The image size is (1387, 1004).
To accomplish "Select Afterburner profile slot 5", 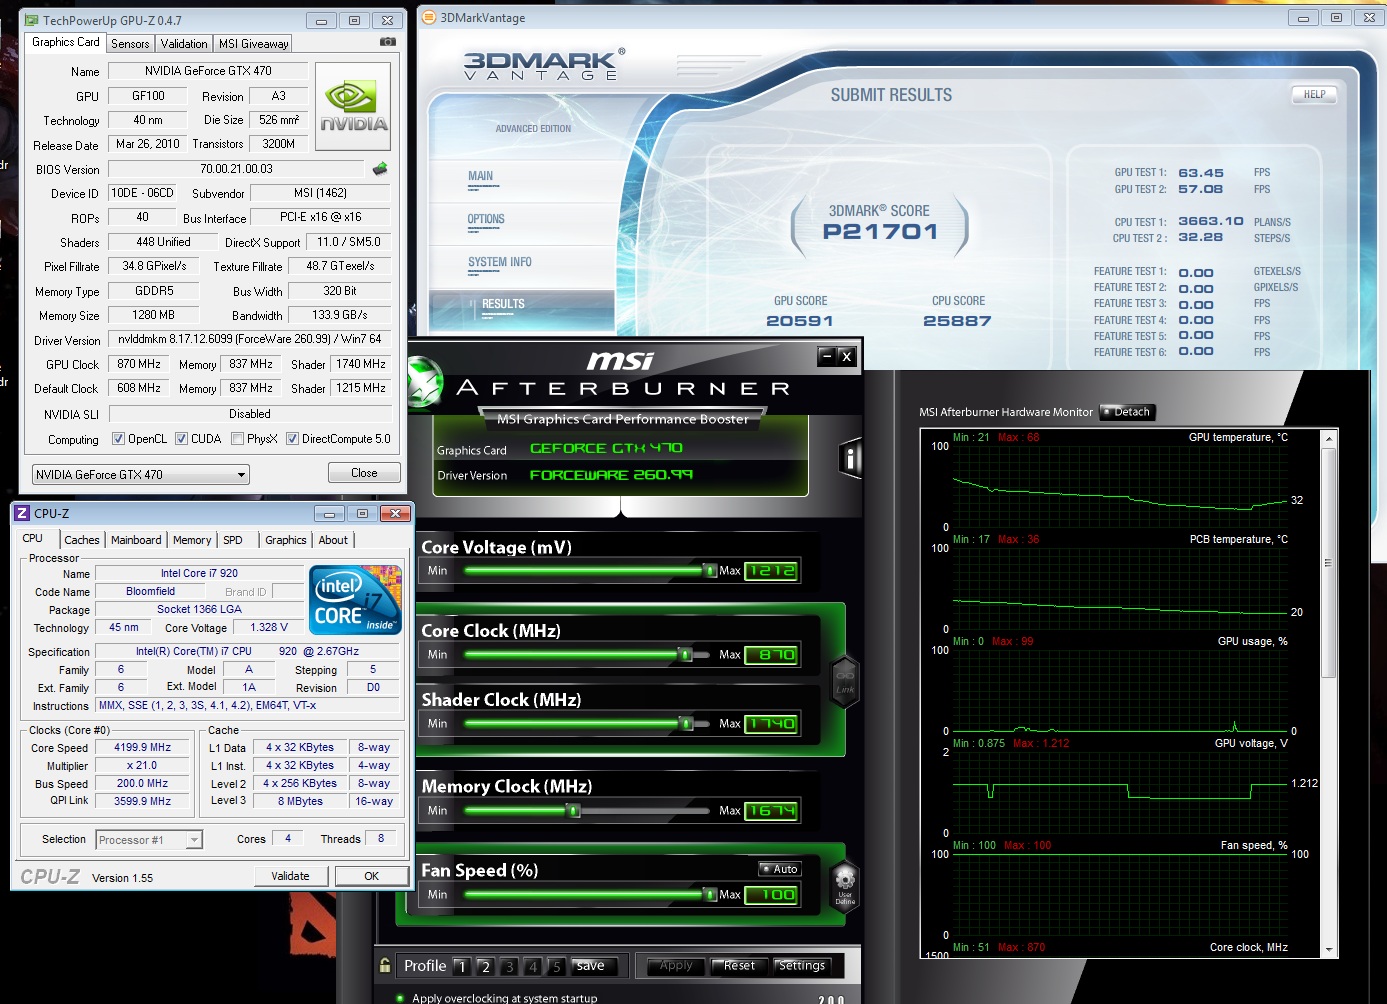I will 557,966.
